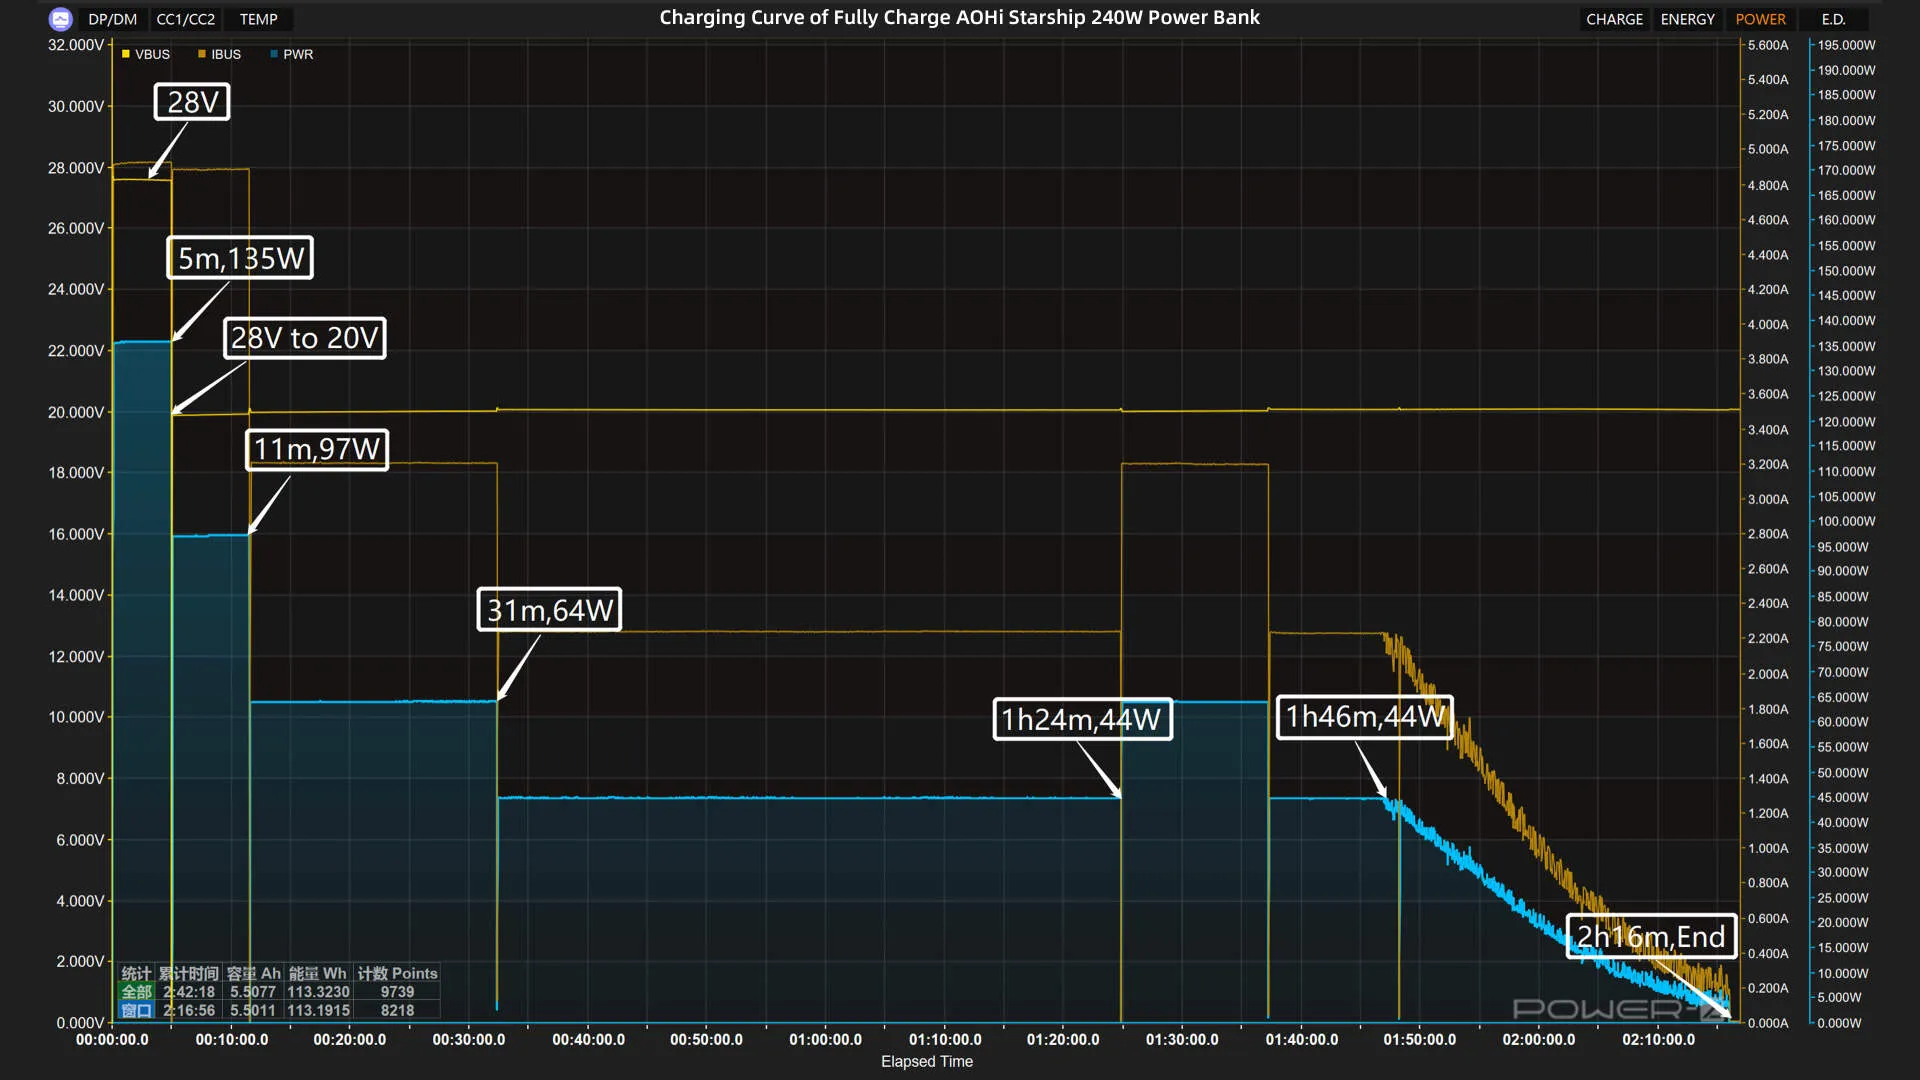Switch to the CHARGE tab

(1614, 19)
